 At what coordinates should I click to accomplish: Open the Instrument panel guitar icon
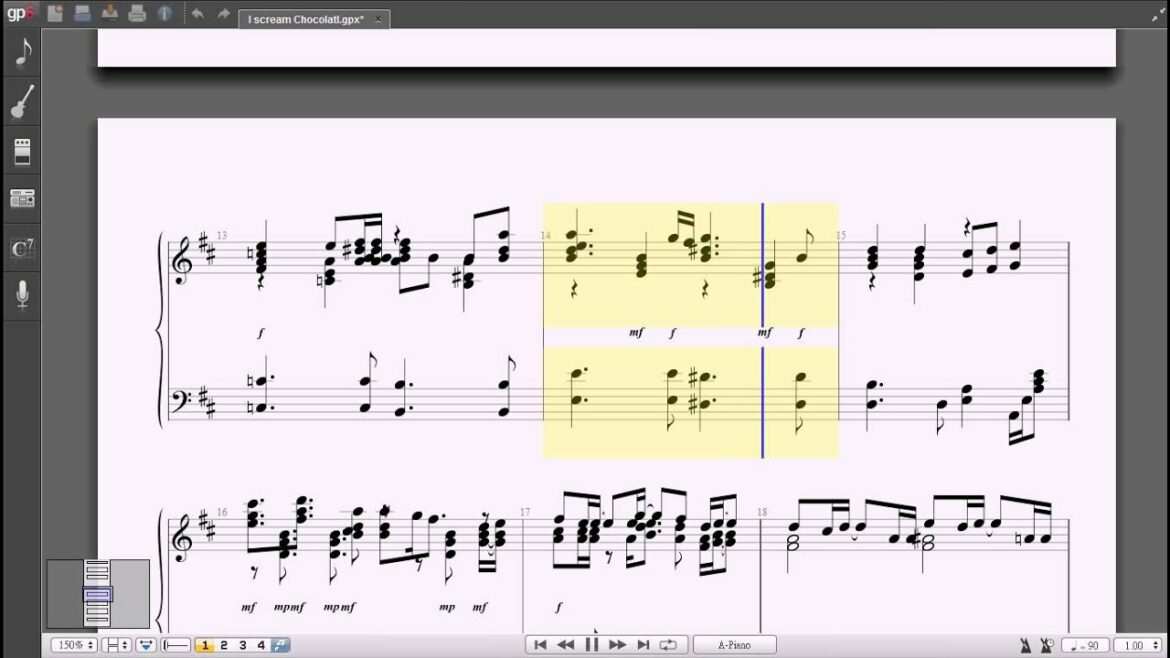(22, 102)
